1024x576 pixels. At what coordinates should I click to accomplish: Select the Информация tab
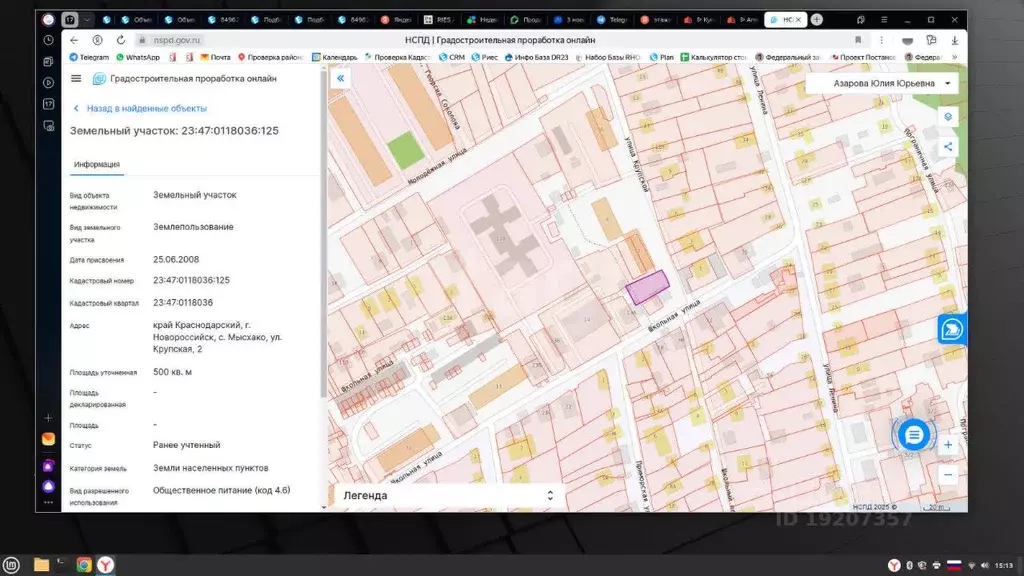click(97, 165)
